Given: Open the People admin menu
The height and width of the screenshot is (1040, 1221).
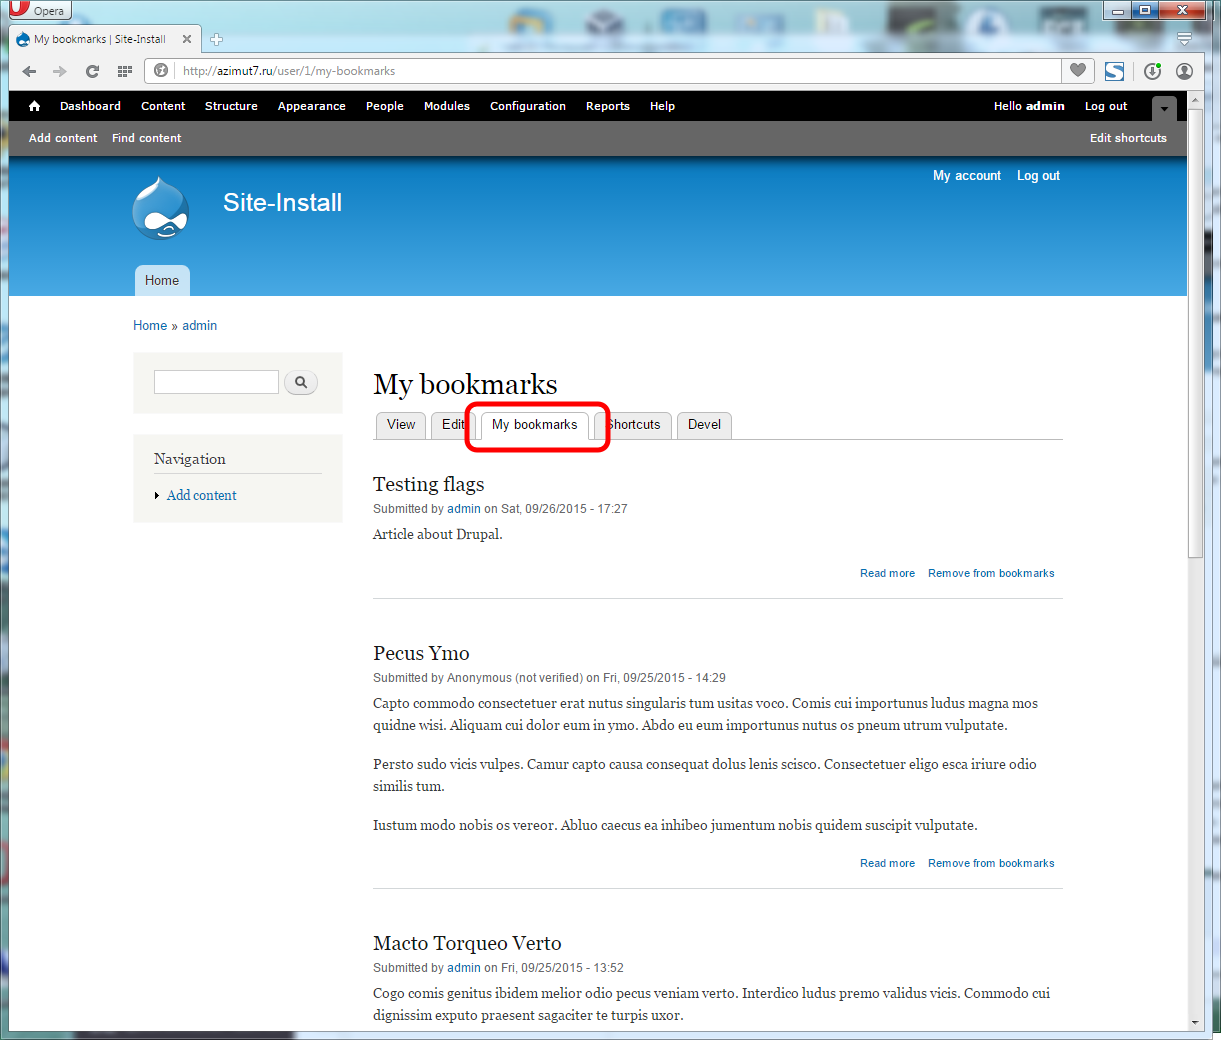Looking at the screenshot, I should (x=385, y=106).
